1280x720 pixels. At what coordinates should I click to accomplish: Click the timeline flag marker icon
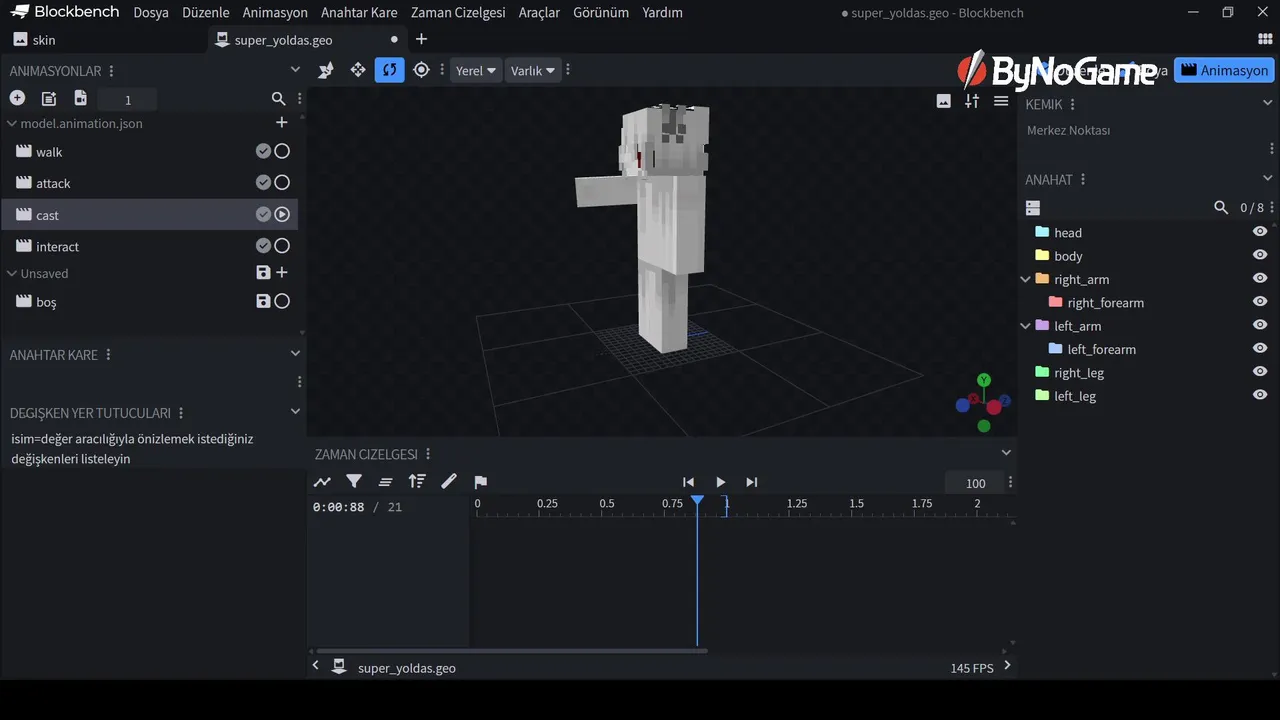tap(480, 482)
